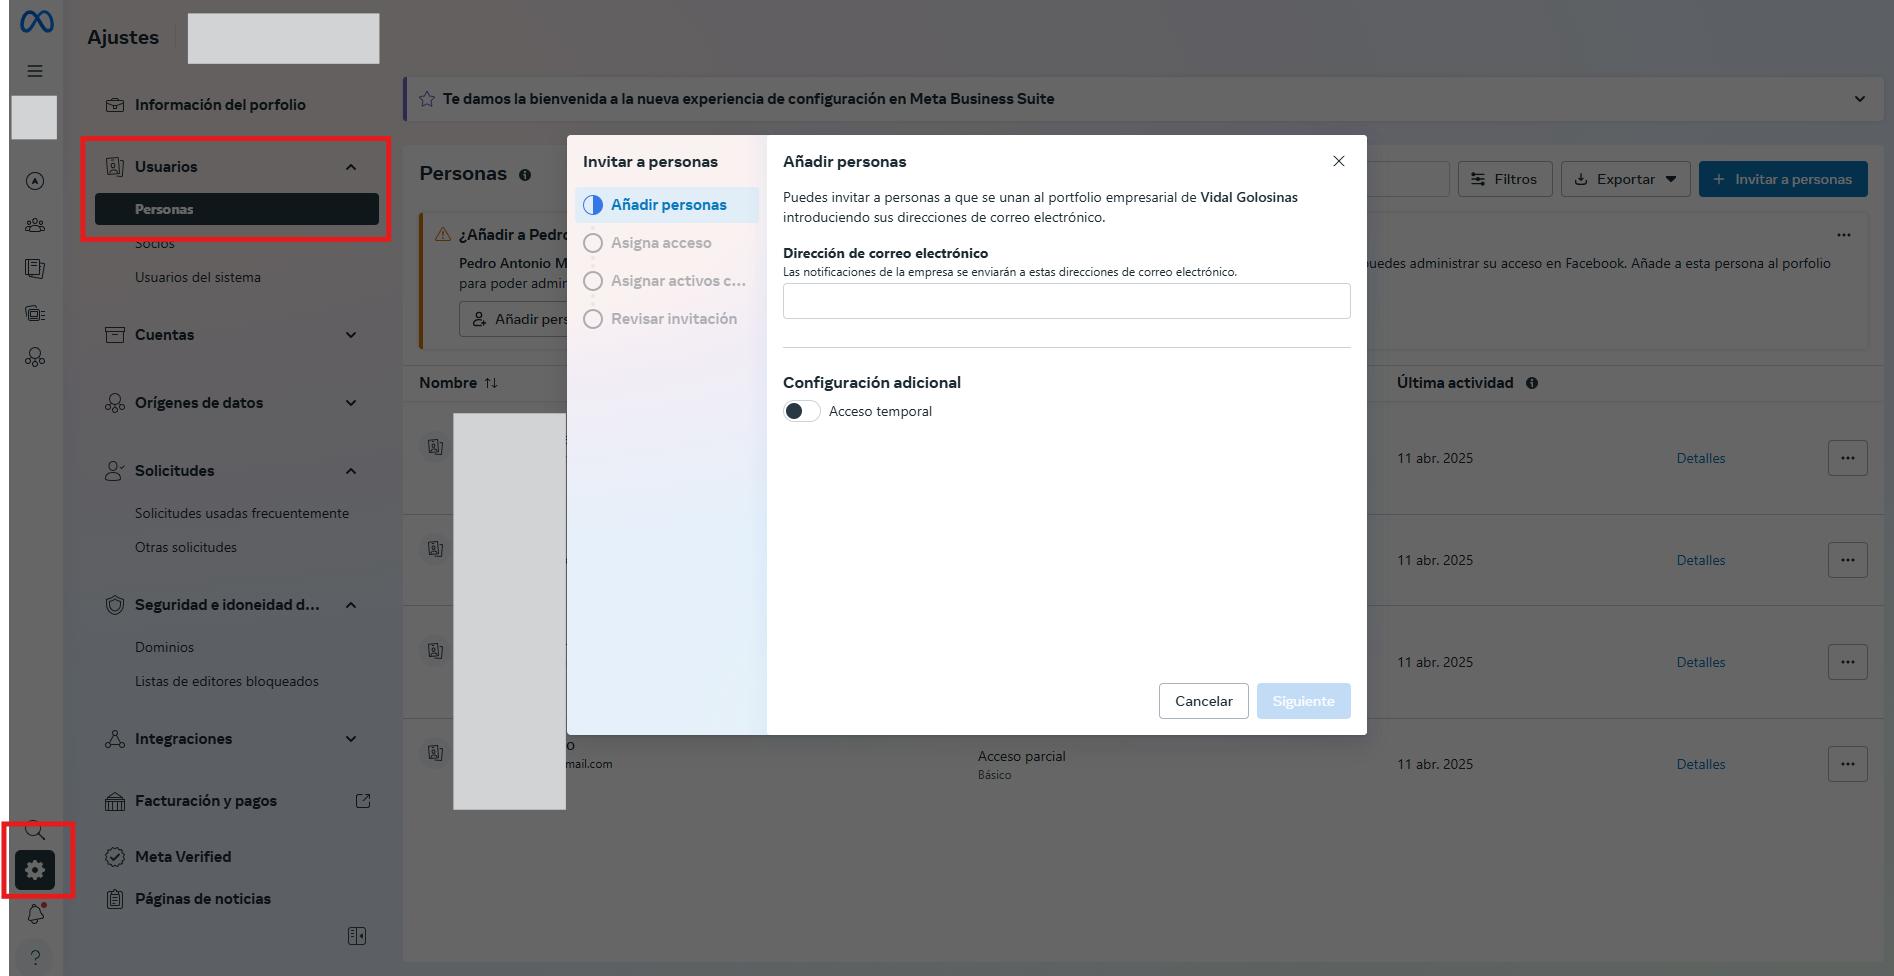This screenshot has width=1894, height=976.
Task: Click the help question mark icon
Action: point(35,957)
